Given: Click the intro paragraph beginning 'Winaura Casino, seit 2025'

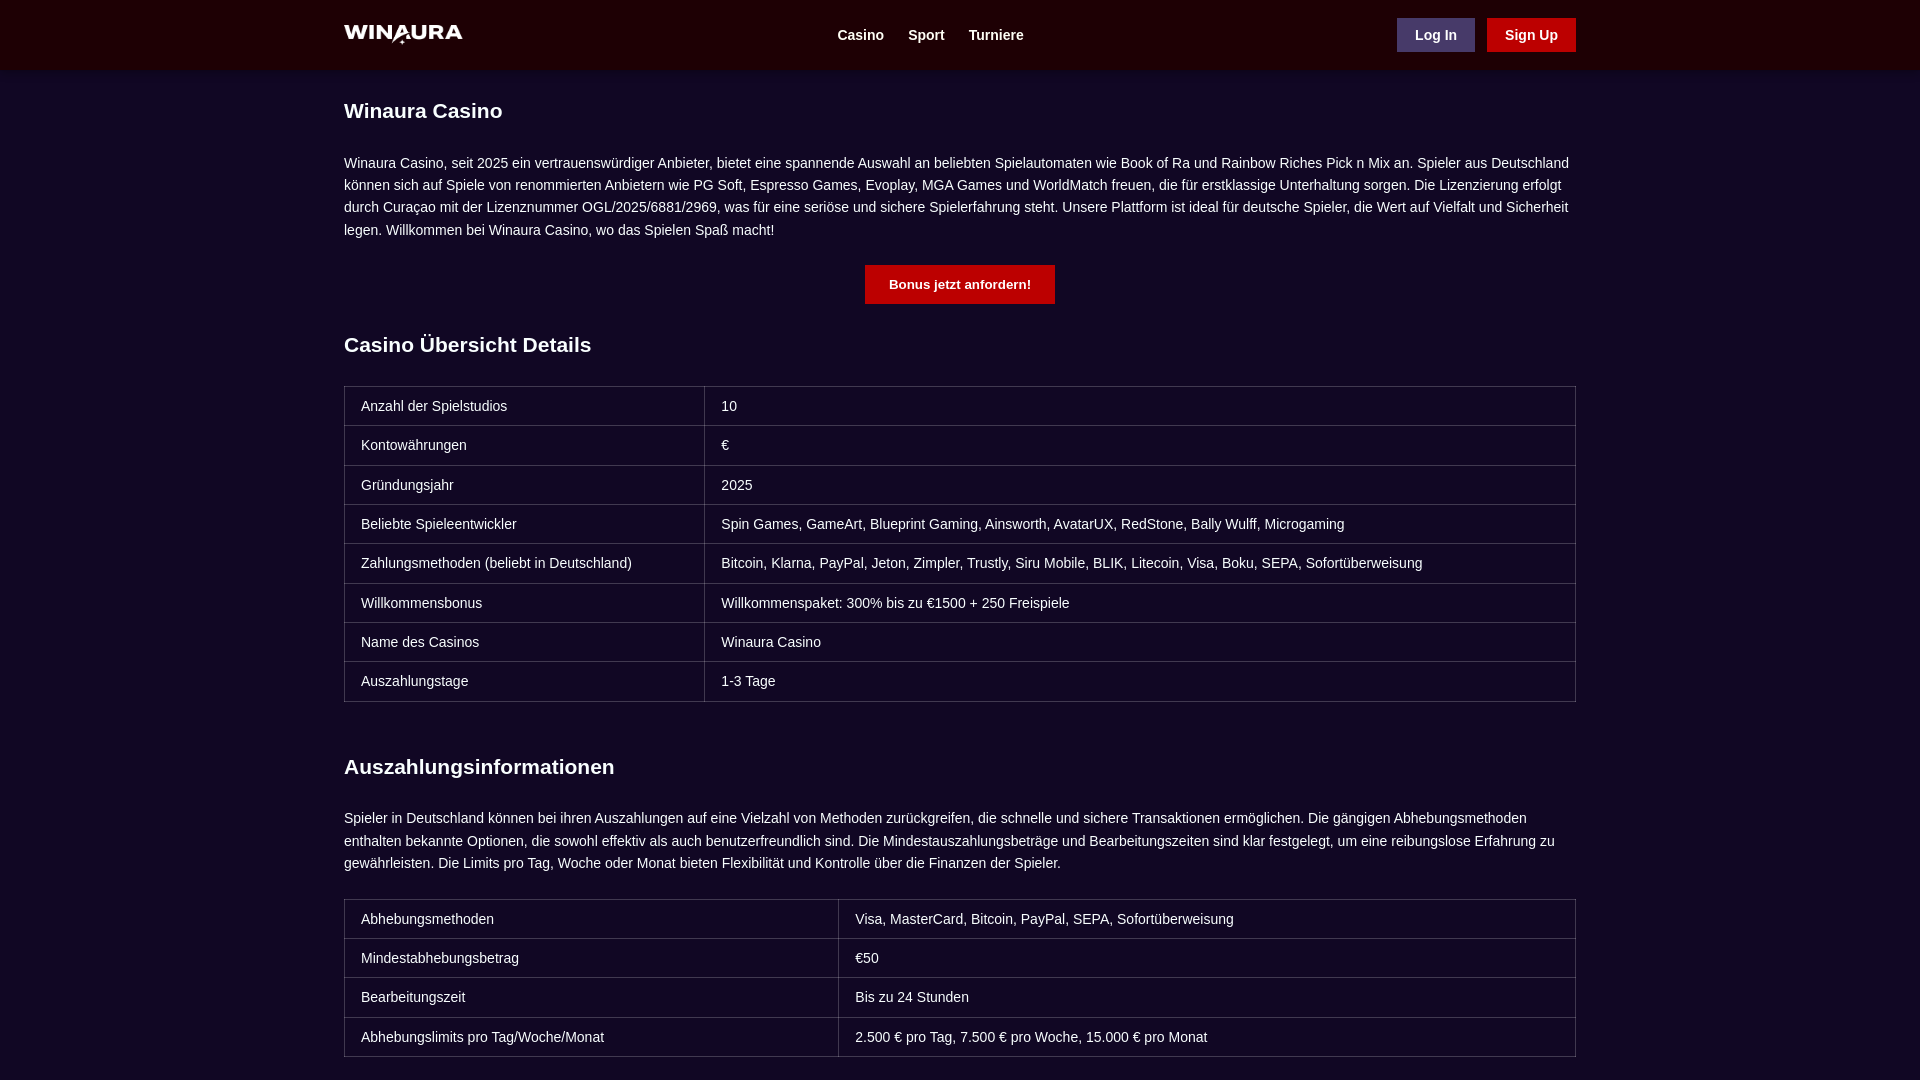Looking at the screenshot, I should (x=958, y=196).
